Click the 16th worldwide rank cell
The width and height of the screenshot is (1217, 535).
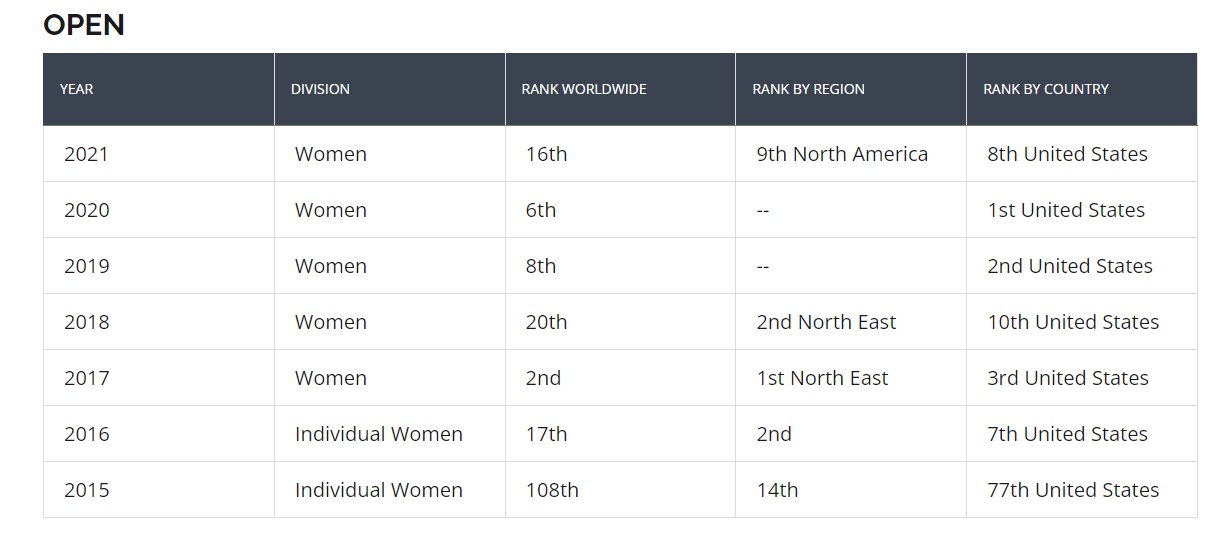[546, 154]
